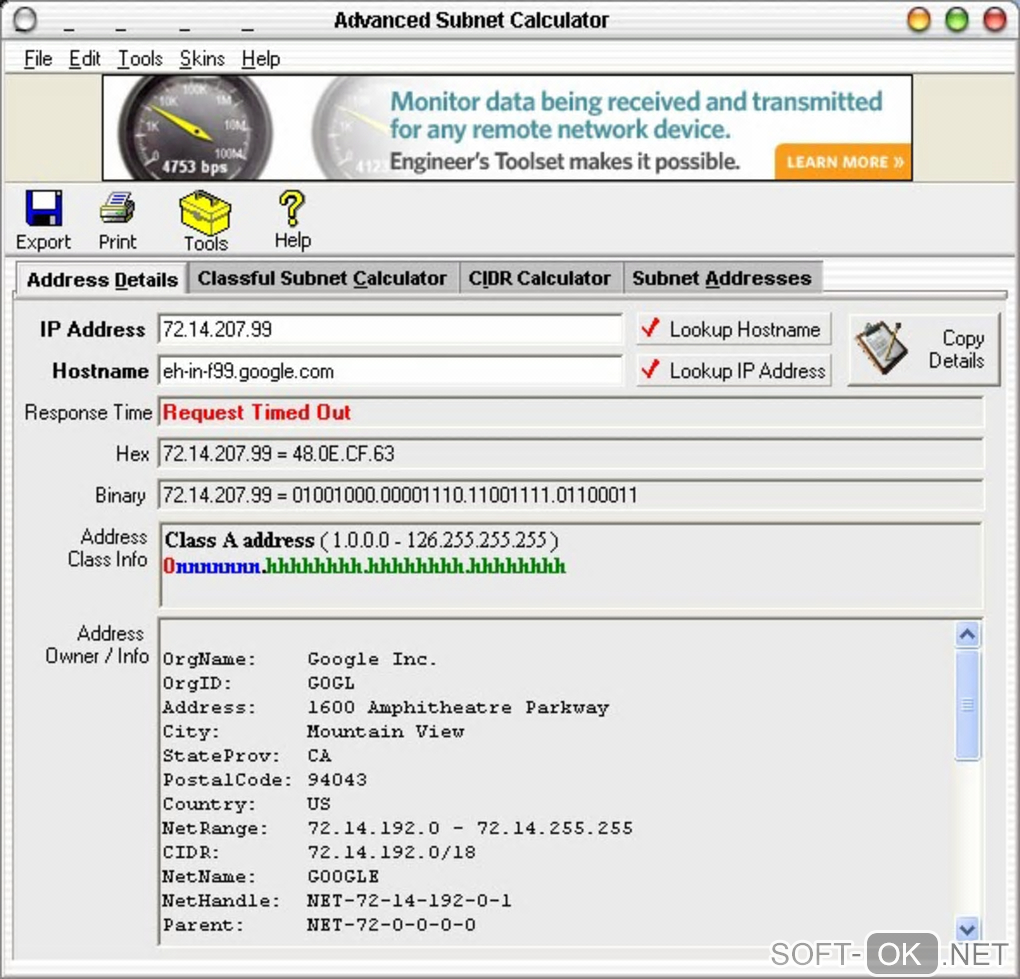The height and width of the screenshot is (979, 1020).
Task: Click the Help question mark icon
Action: [292, 209]
